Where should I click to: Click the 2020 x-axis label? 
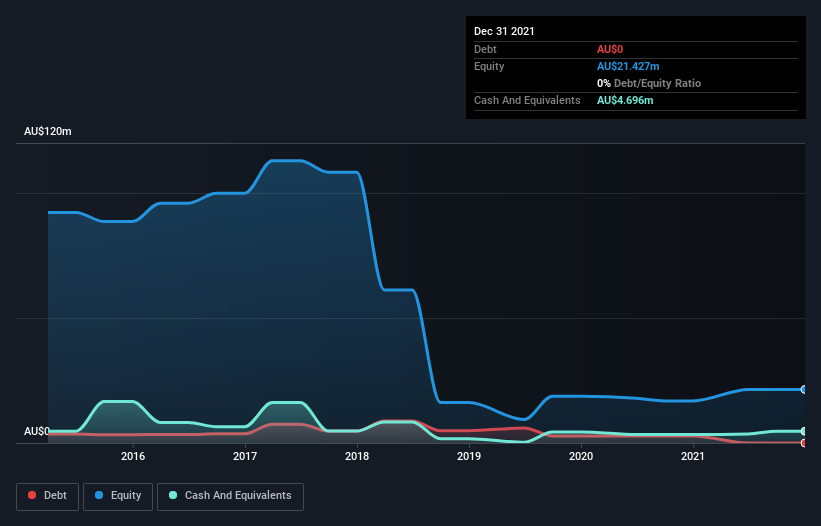[581, 456]
